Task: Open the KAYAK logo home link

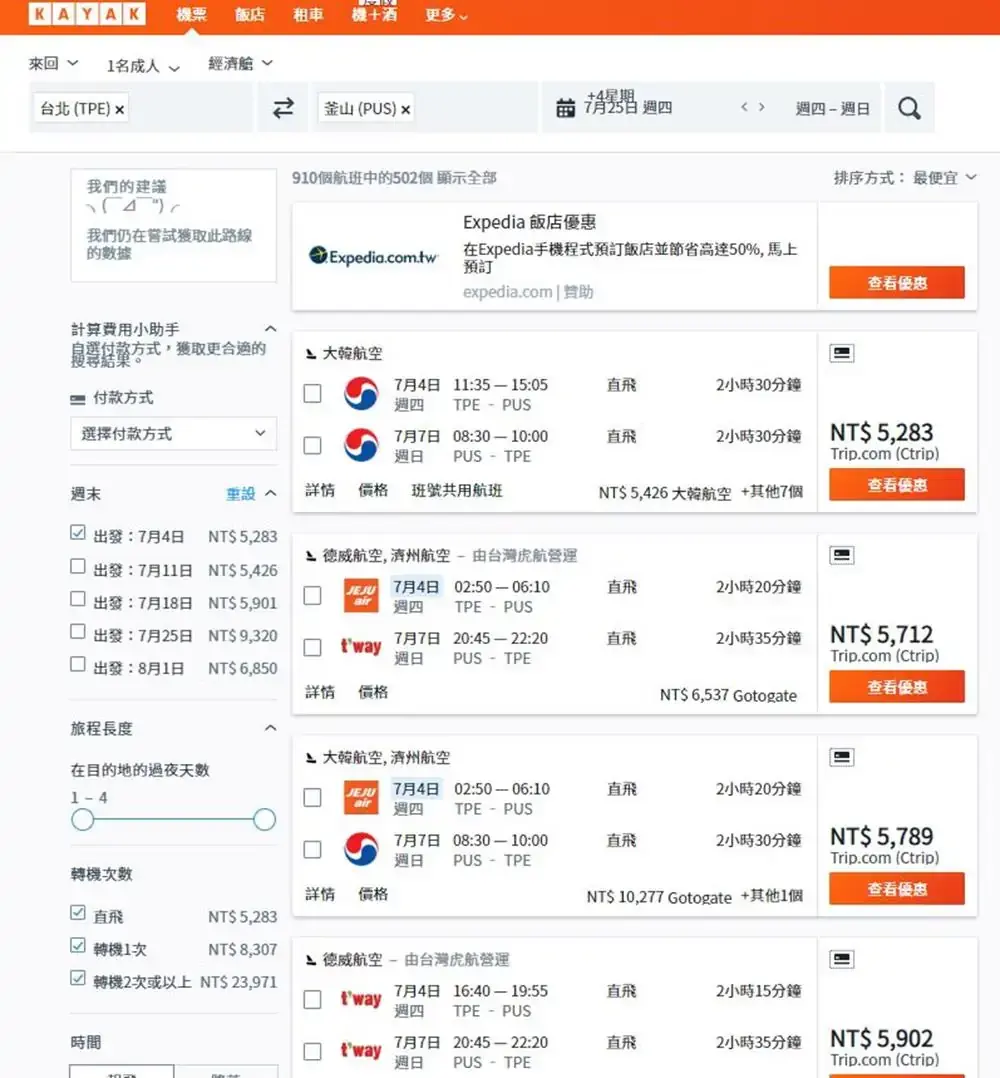Action: point(87,14)
